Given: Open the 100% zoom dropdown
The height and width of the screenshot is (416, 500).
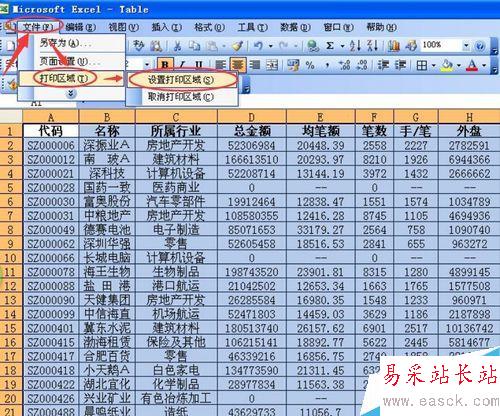Looking at the screenshot, I should 466,45.
